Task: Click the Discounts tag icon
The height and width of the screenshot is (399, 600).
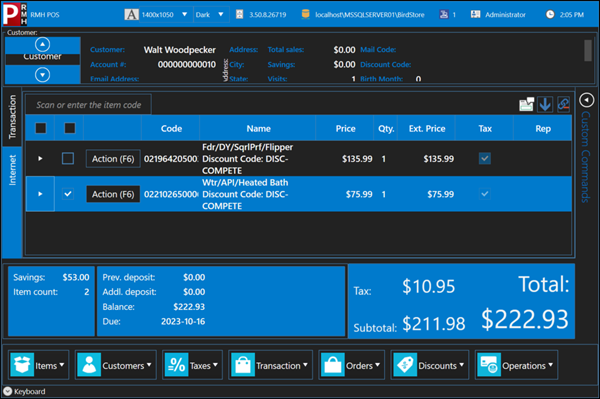Action: coord(405,365)
